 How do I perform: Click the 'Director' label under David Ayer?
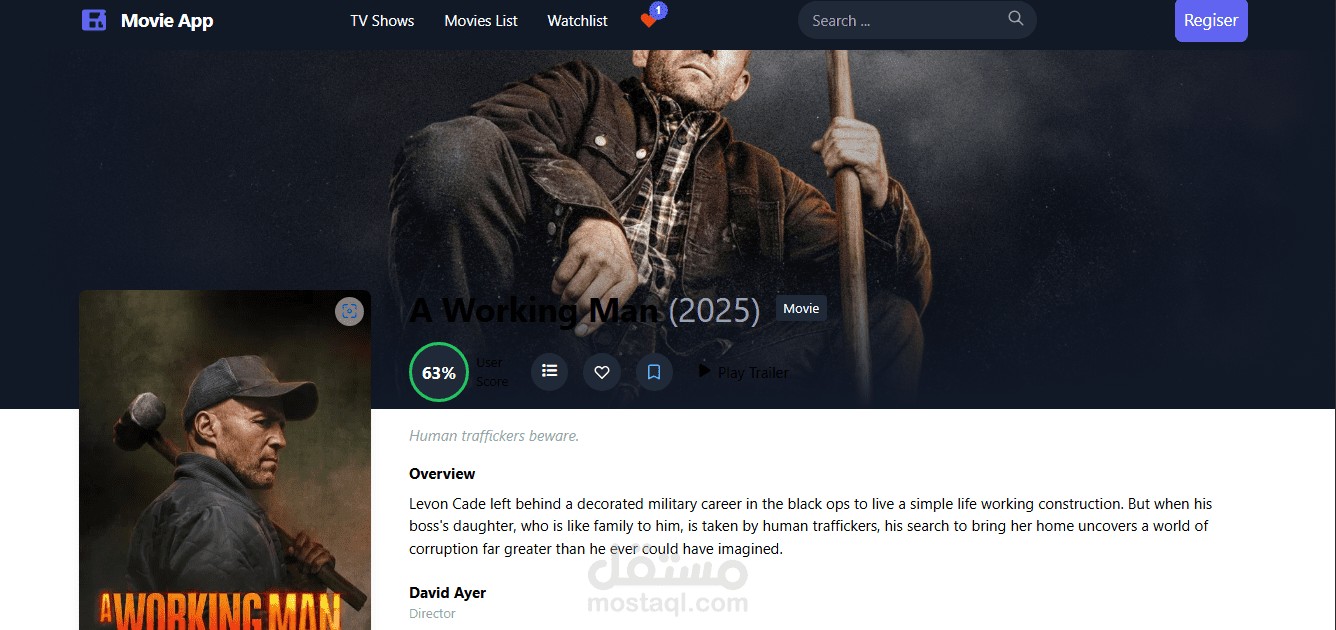click(432, 614)
